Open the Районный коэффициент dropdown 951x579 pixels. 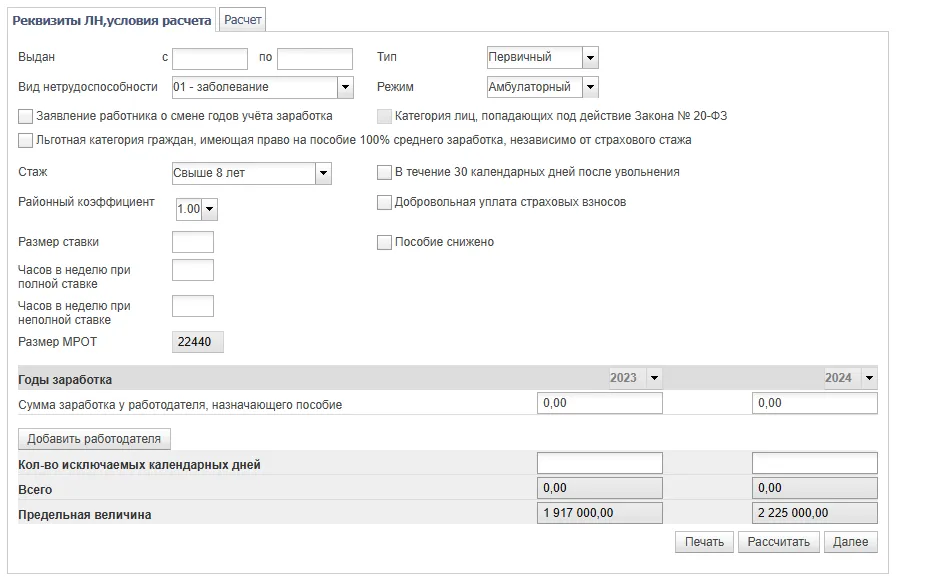[x=210, y=210]
